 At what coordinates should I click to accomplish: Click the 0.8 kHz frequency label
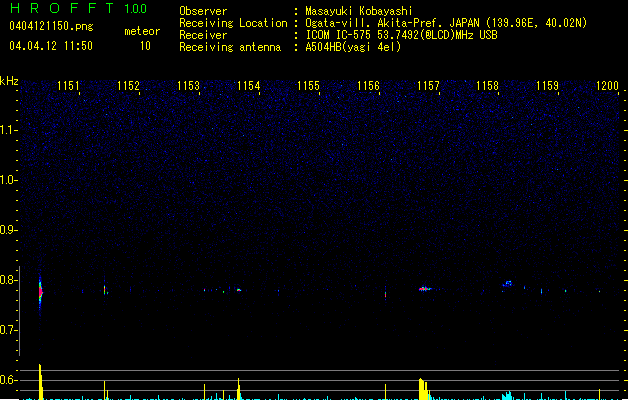click(8, 280)
